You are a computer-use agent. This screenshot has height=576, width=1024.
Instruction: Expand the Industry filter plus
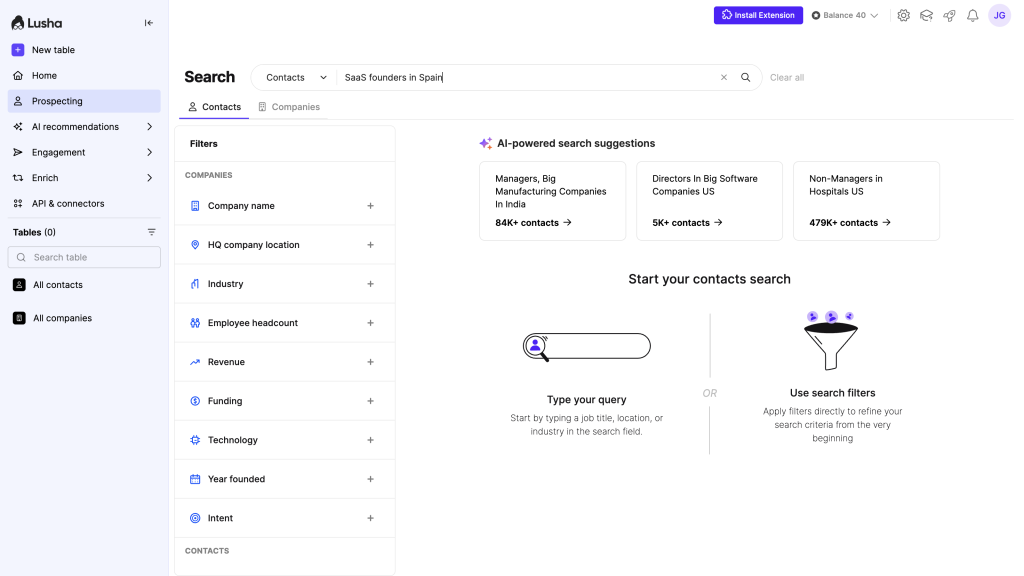(x=370, y=284)
